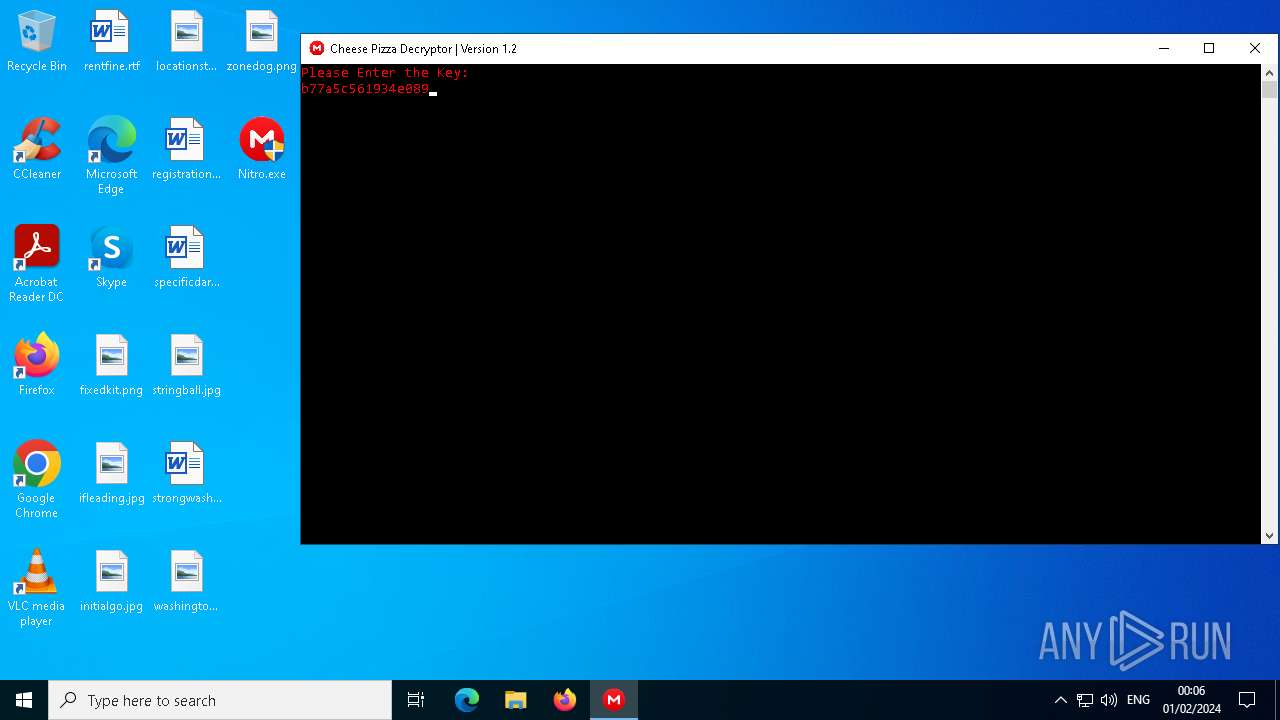Open the Firefox desktop shortcut
The image size is (1280, 720).
[37, 366]
